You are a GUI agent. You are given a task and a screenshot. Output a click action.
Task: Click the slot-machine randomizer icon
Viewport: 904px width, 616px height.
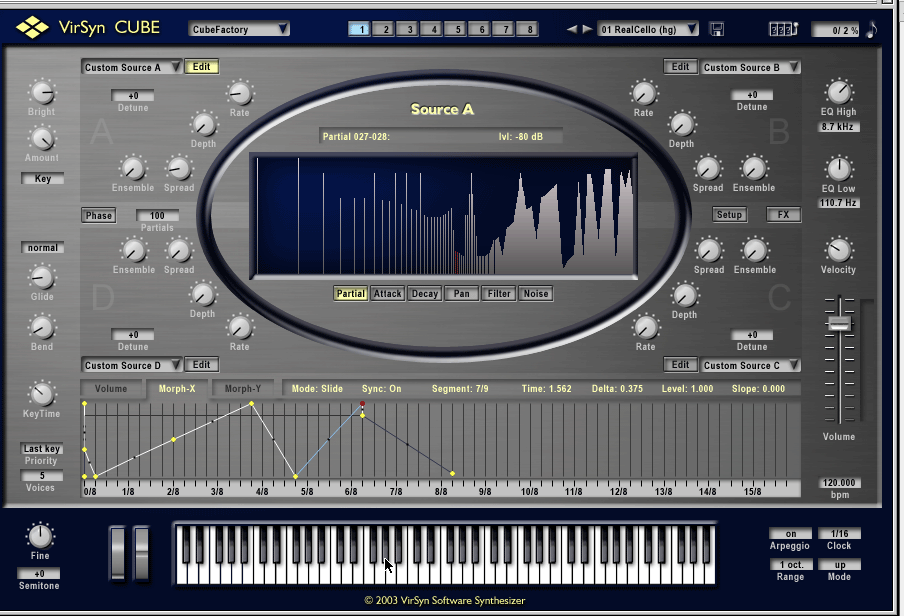pyautogui.click(x=784, y=29)
